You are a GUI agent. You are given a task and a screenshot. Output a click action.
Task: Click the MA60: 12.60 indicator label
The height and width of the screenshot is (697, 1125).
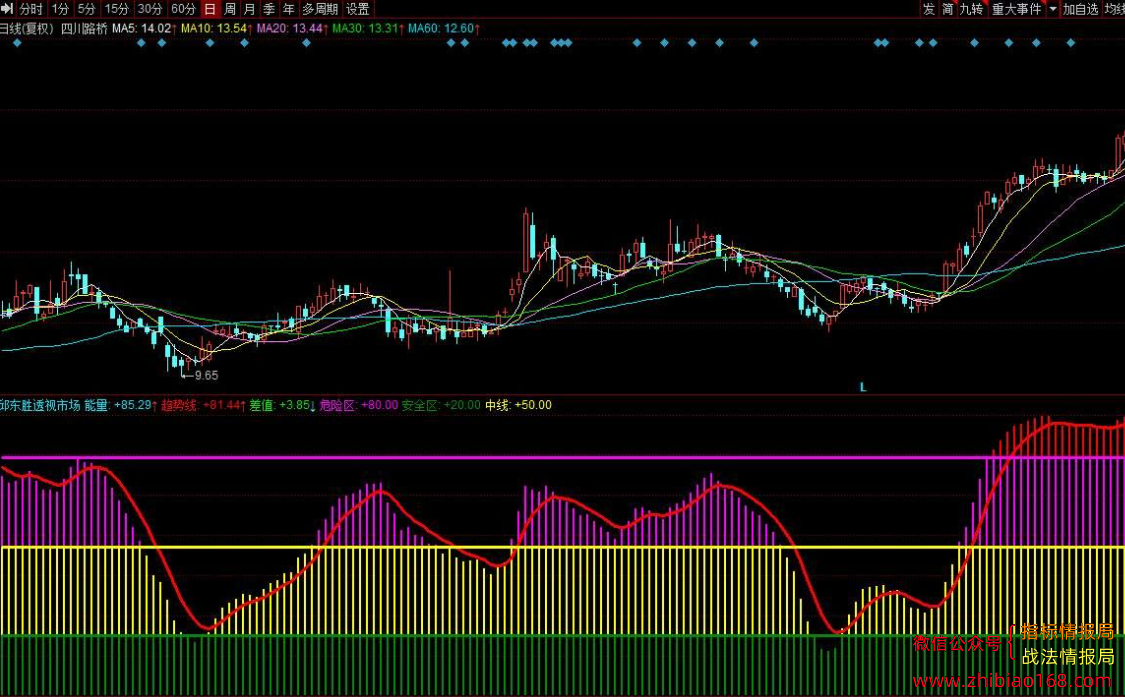click(444, 29)
